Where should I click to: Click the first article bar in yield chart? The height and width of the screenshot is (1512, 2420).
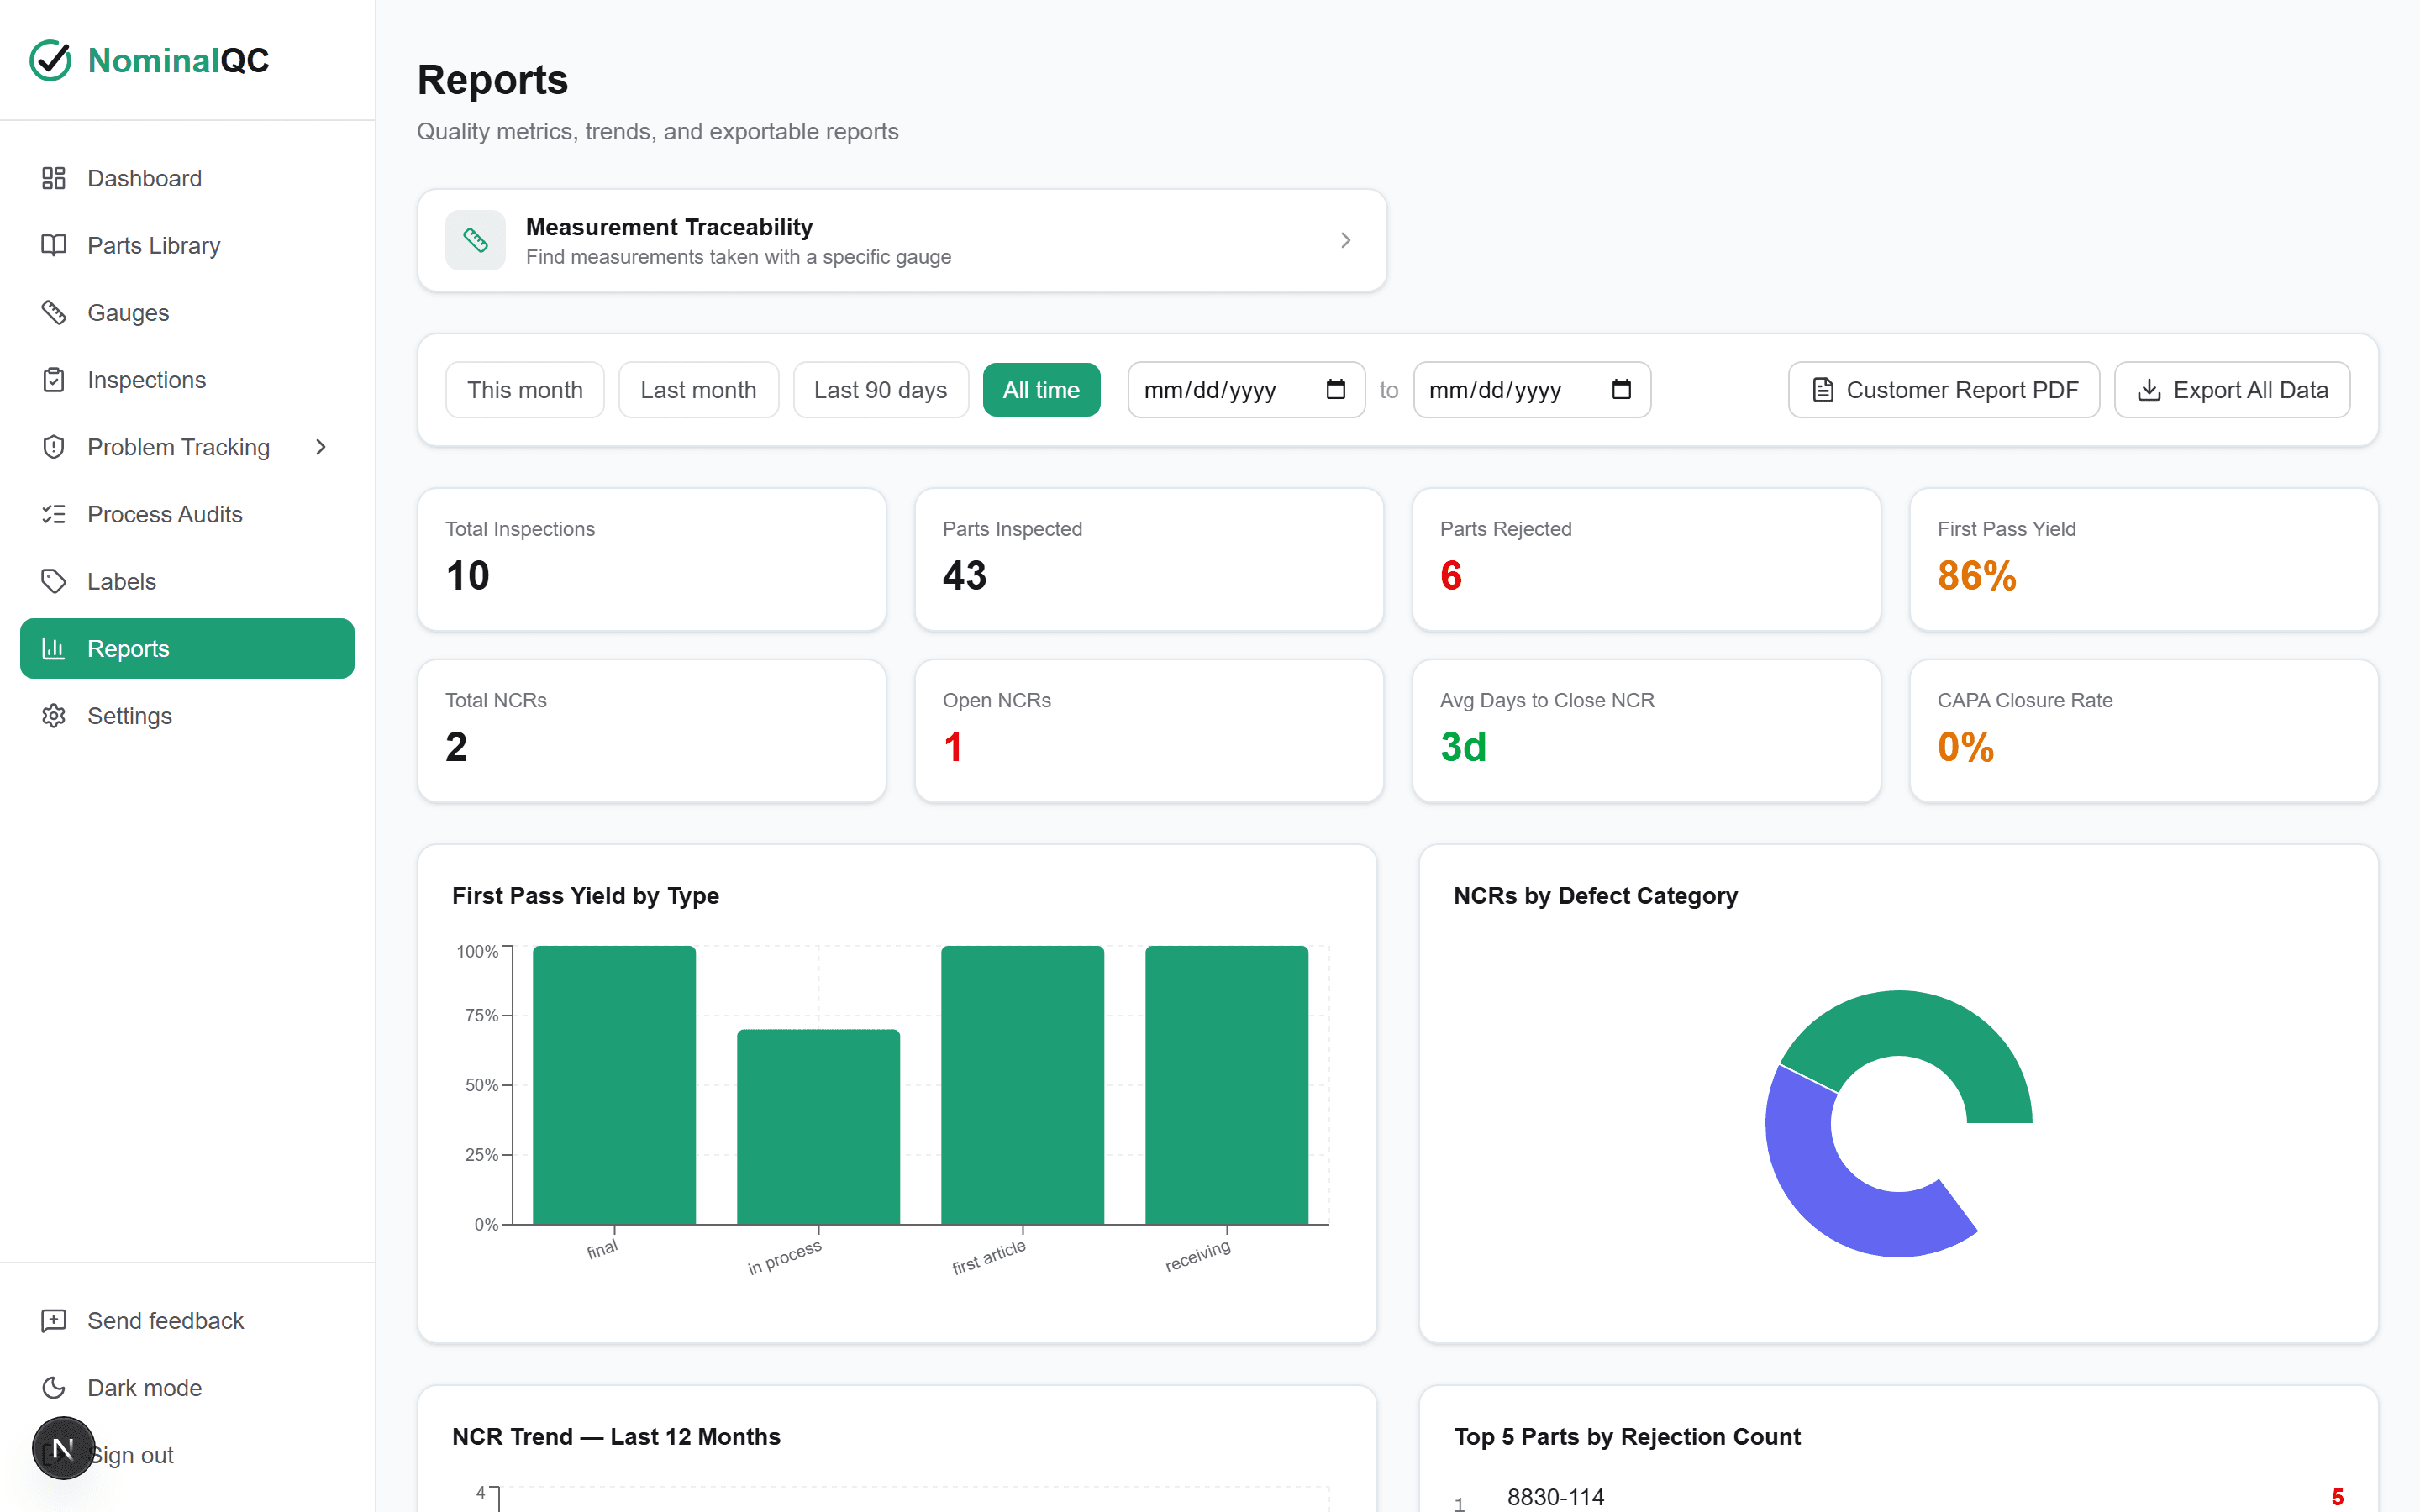[x=1022, y=1085]
